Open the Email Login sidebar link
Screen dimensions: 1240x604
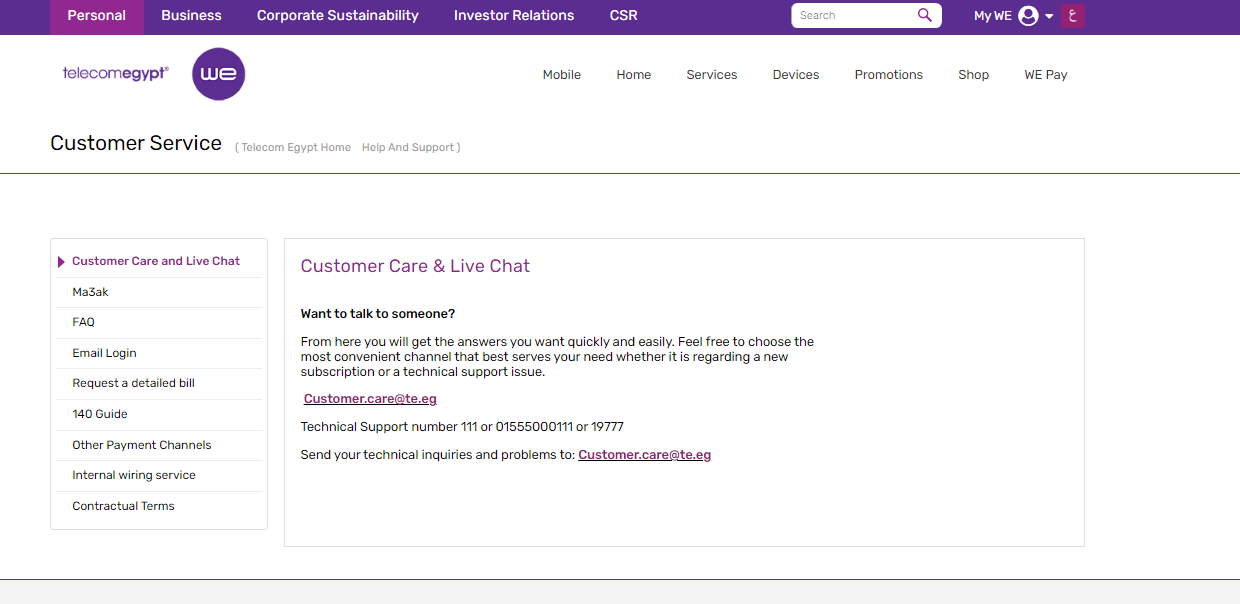104,353
